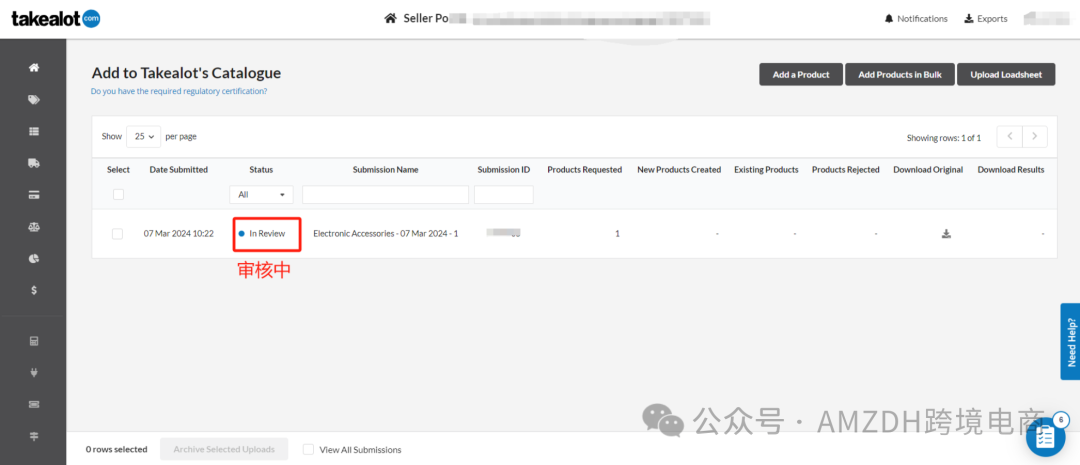Open the Need Help side tab

(x=1070, y=342)
